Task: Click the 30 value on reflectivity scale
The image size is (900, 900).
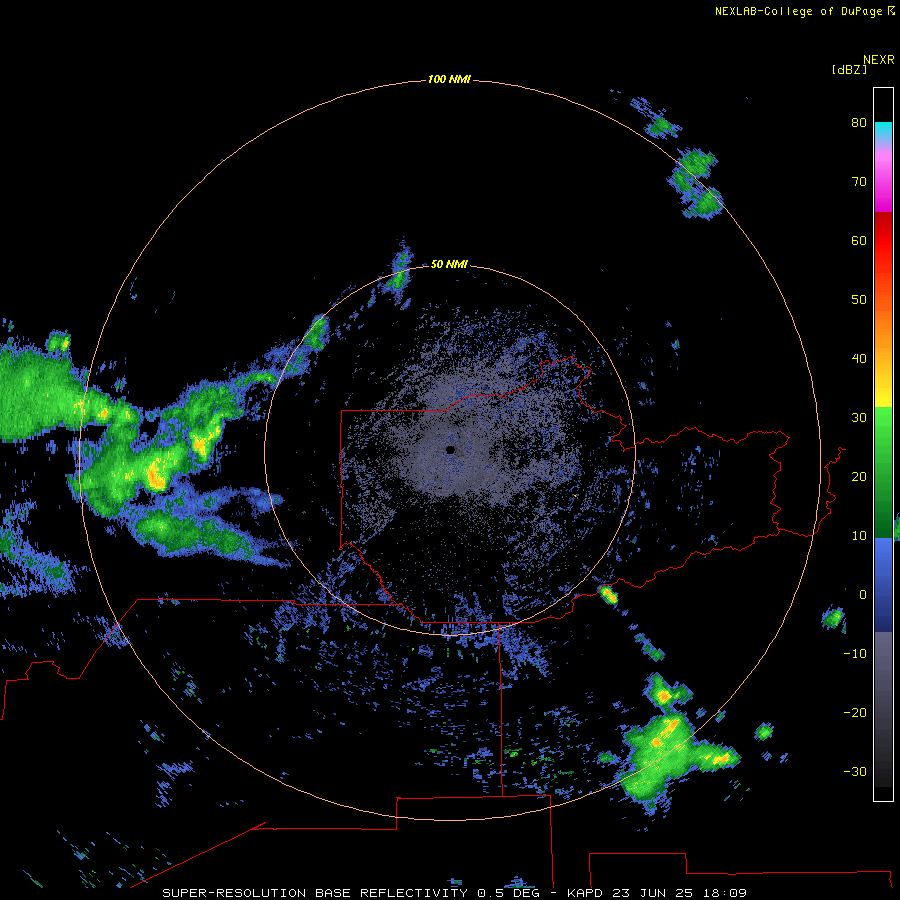Action: [x=859, y=417]
